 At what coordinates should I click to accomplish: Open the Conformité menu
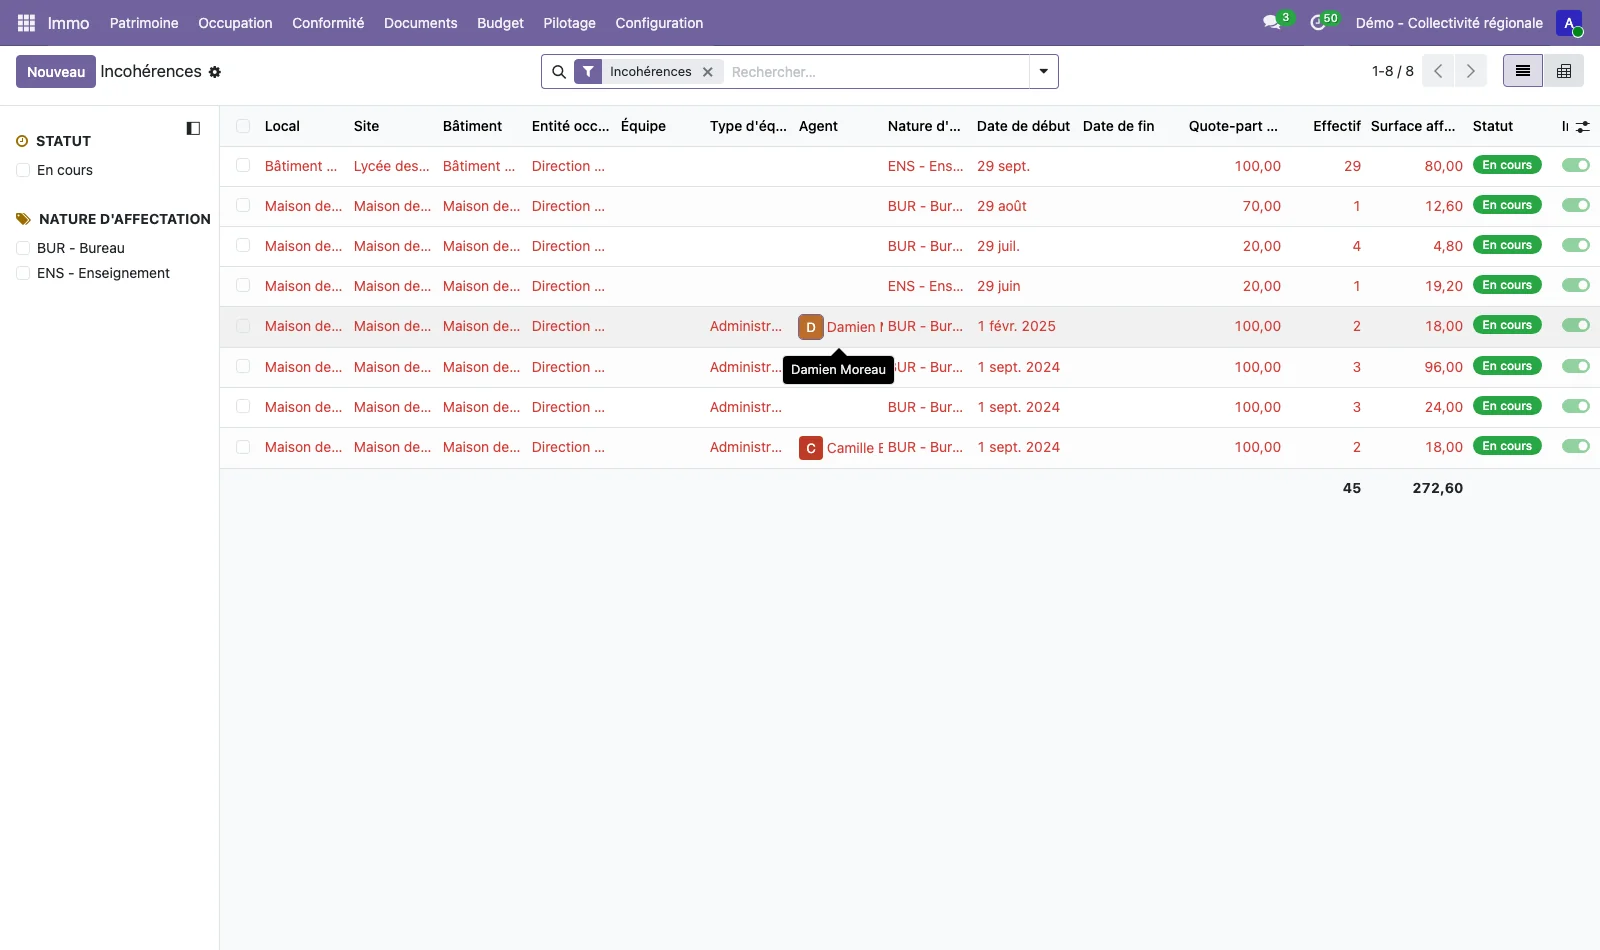point(328,23)
